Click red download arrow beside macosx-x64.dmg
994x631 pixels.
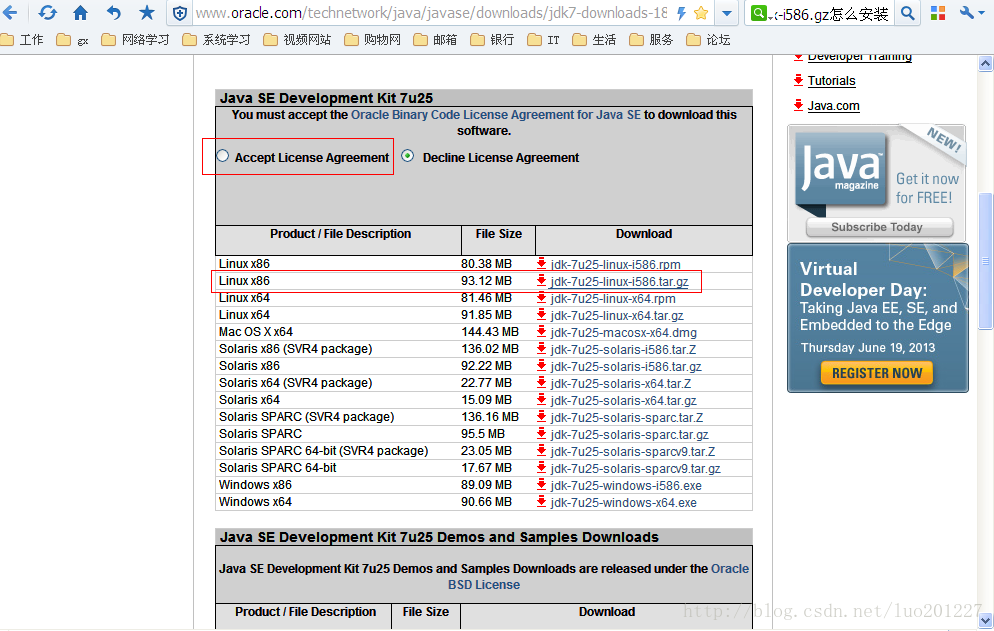(541, 332)
